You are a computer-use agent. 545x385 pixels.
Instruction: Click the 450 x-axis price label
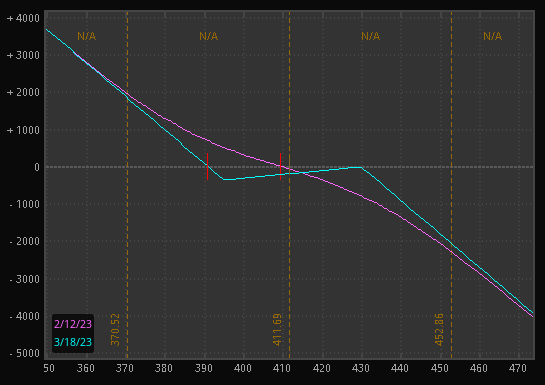pyautogui.click(x=440, y=368)
